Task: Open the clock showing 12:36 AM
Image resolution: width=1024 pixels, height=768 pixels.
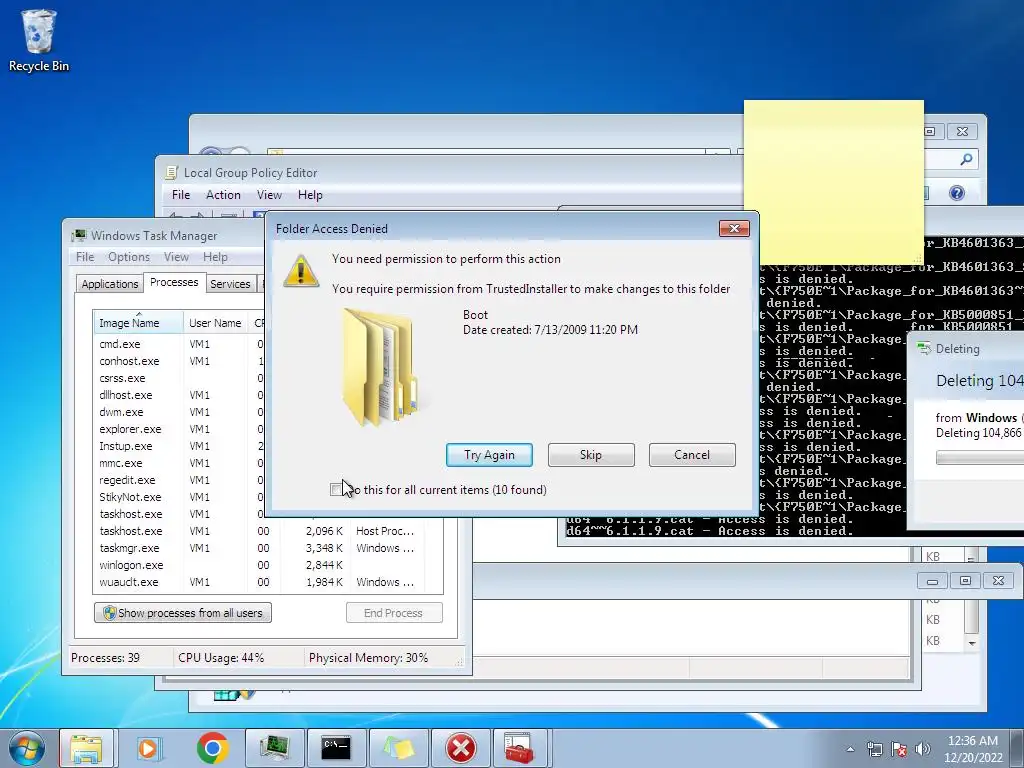Action: 973,749
